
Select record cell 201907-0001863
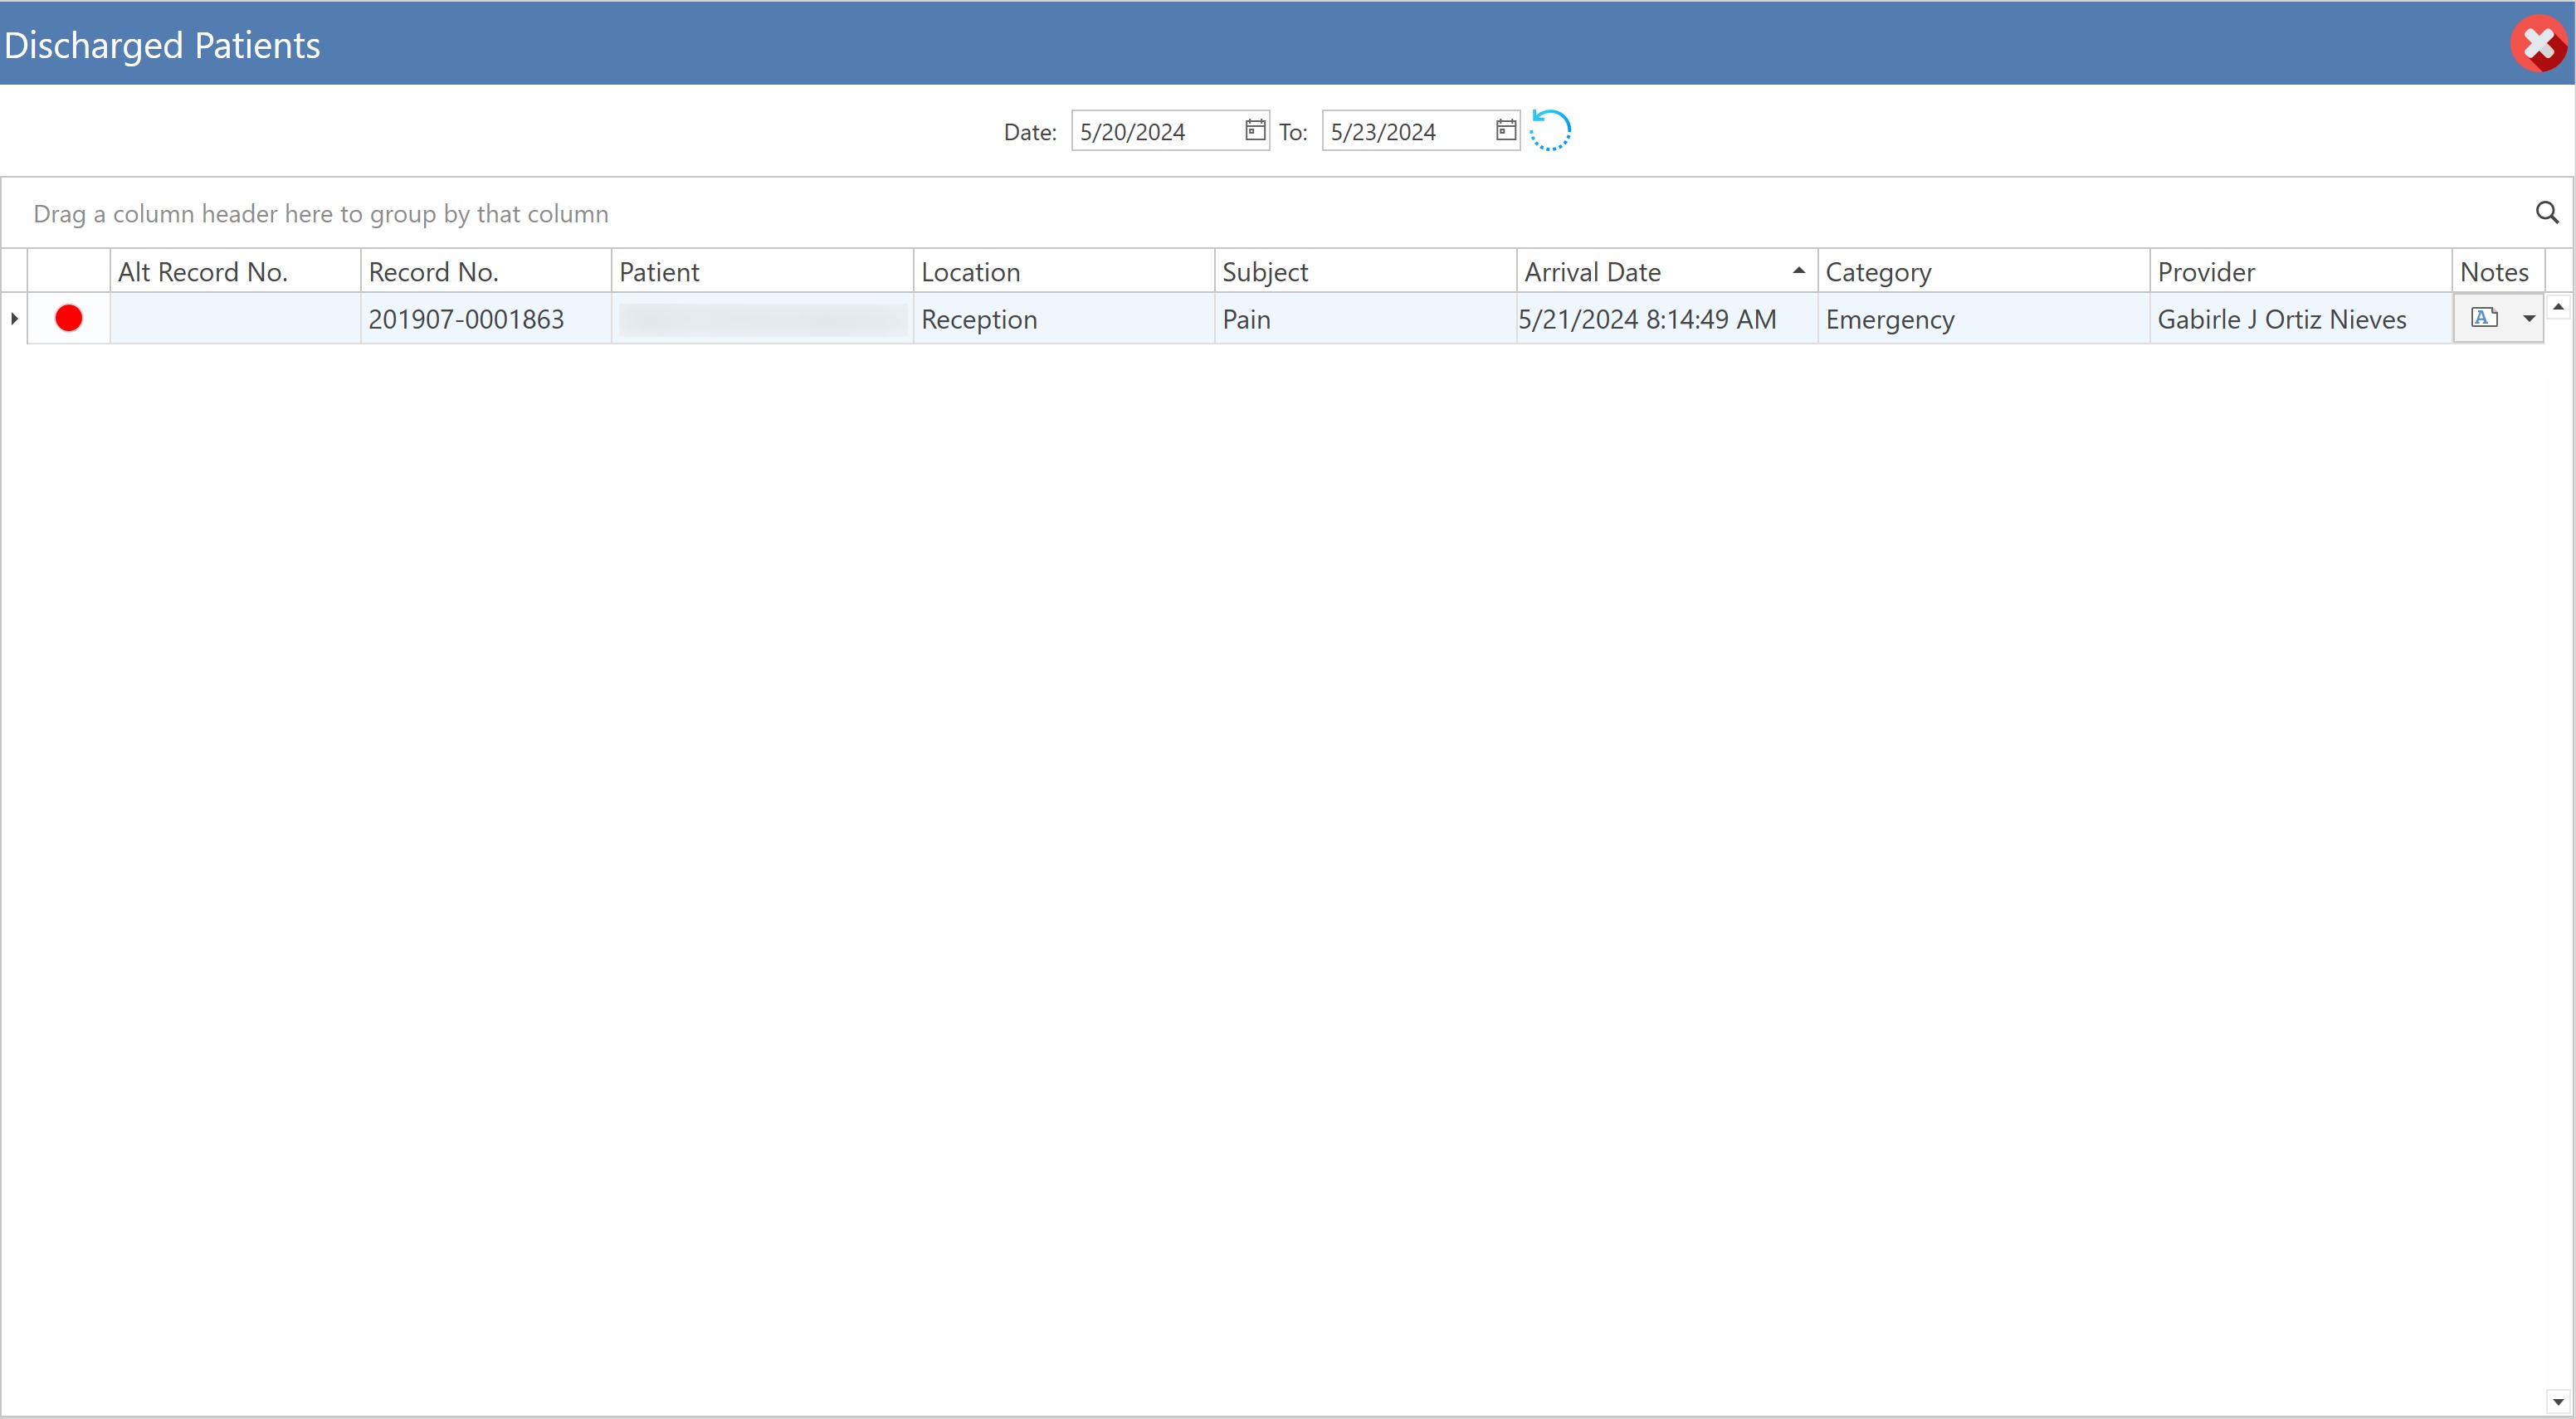coord(466,319)
